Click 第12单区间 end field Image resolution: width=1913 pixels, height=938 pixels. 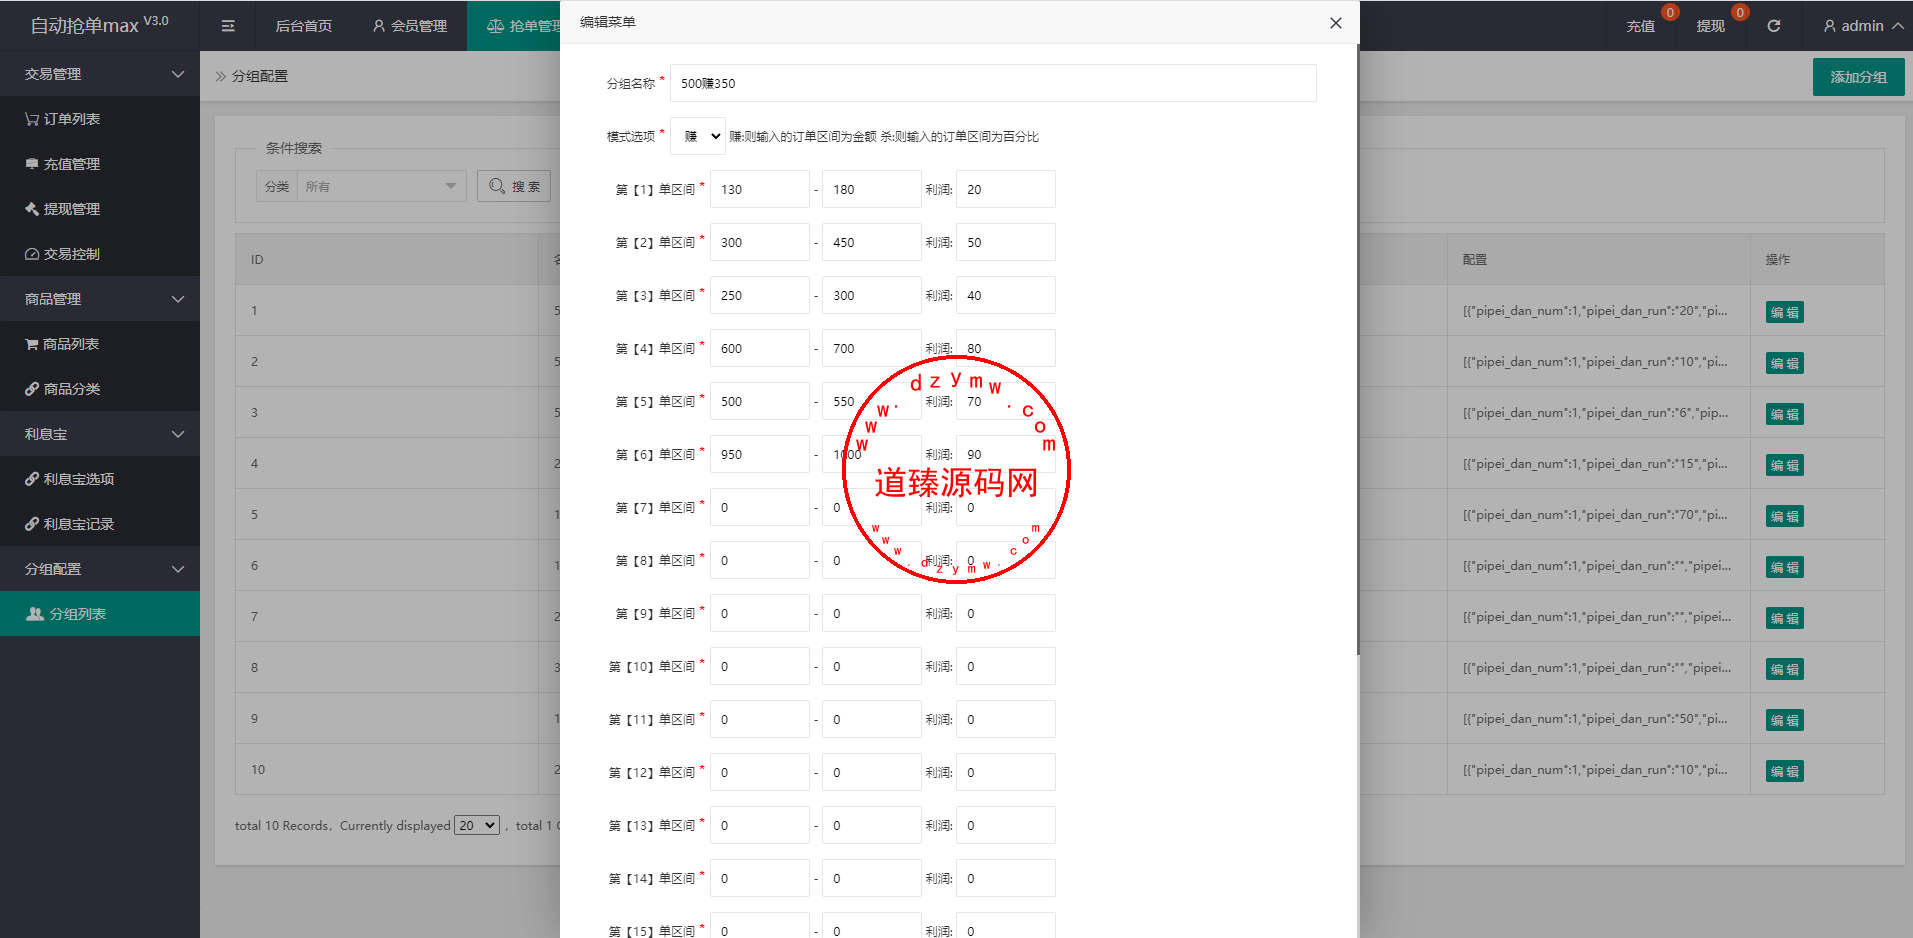click(x=871, y=772)
